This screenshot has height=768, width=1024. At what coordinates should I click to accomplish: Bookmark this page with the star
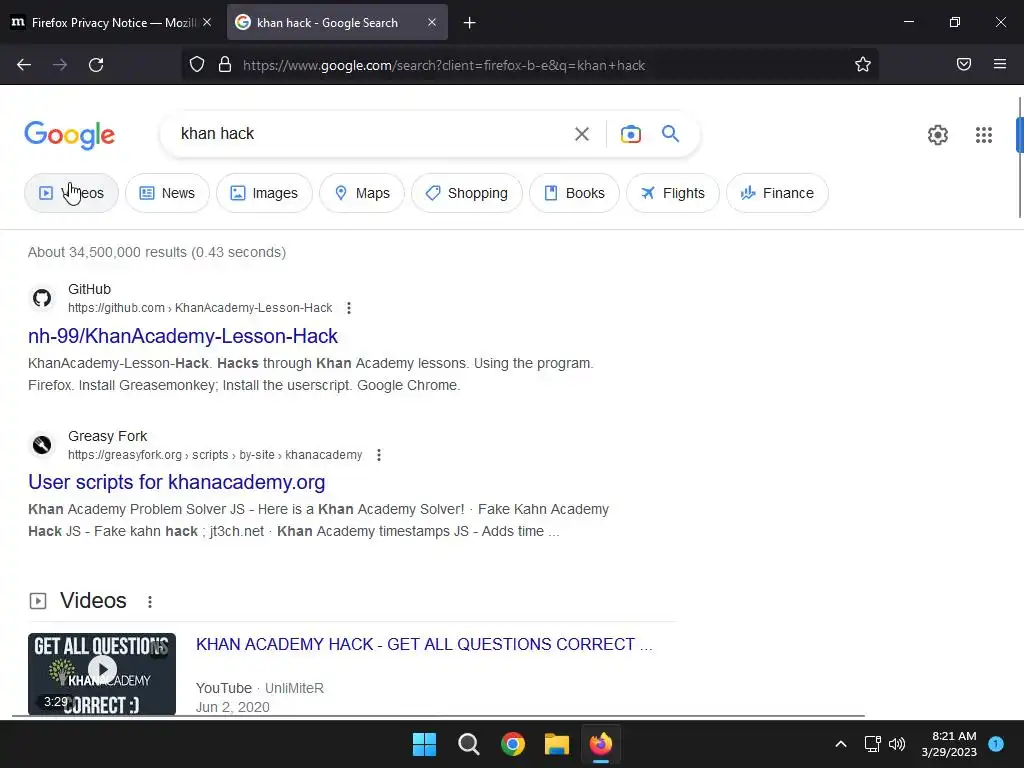pyautogui.click(x=863, y=65)
